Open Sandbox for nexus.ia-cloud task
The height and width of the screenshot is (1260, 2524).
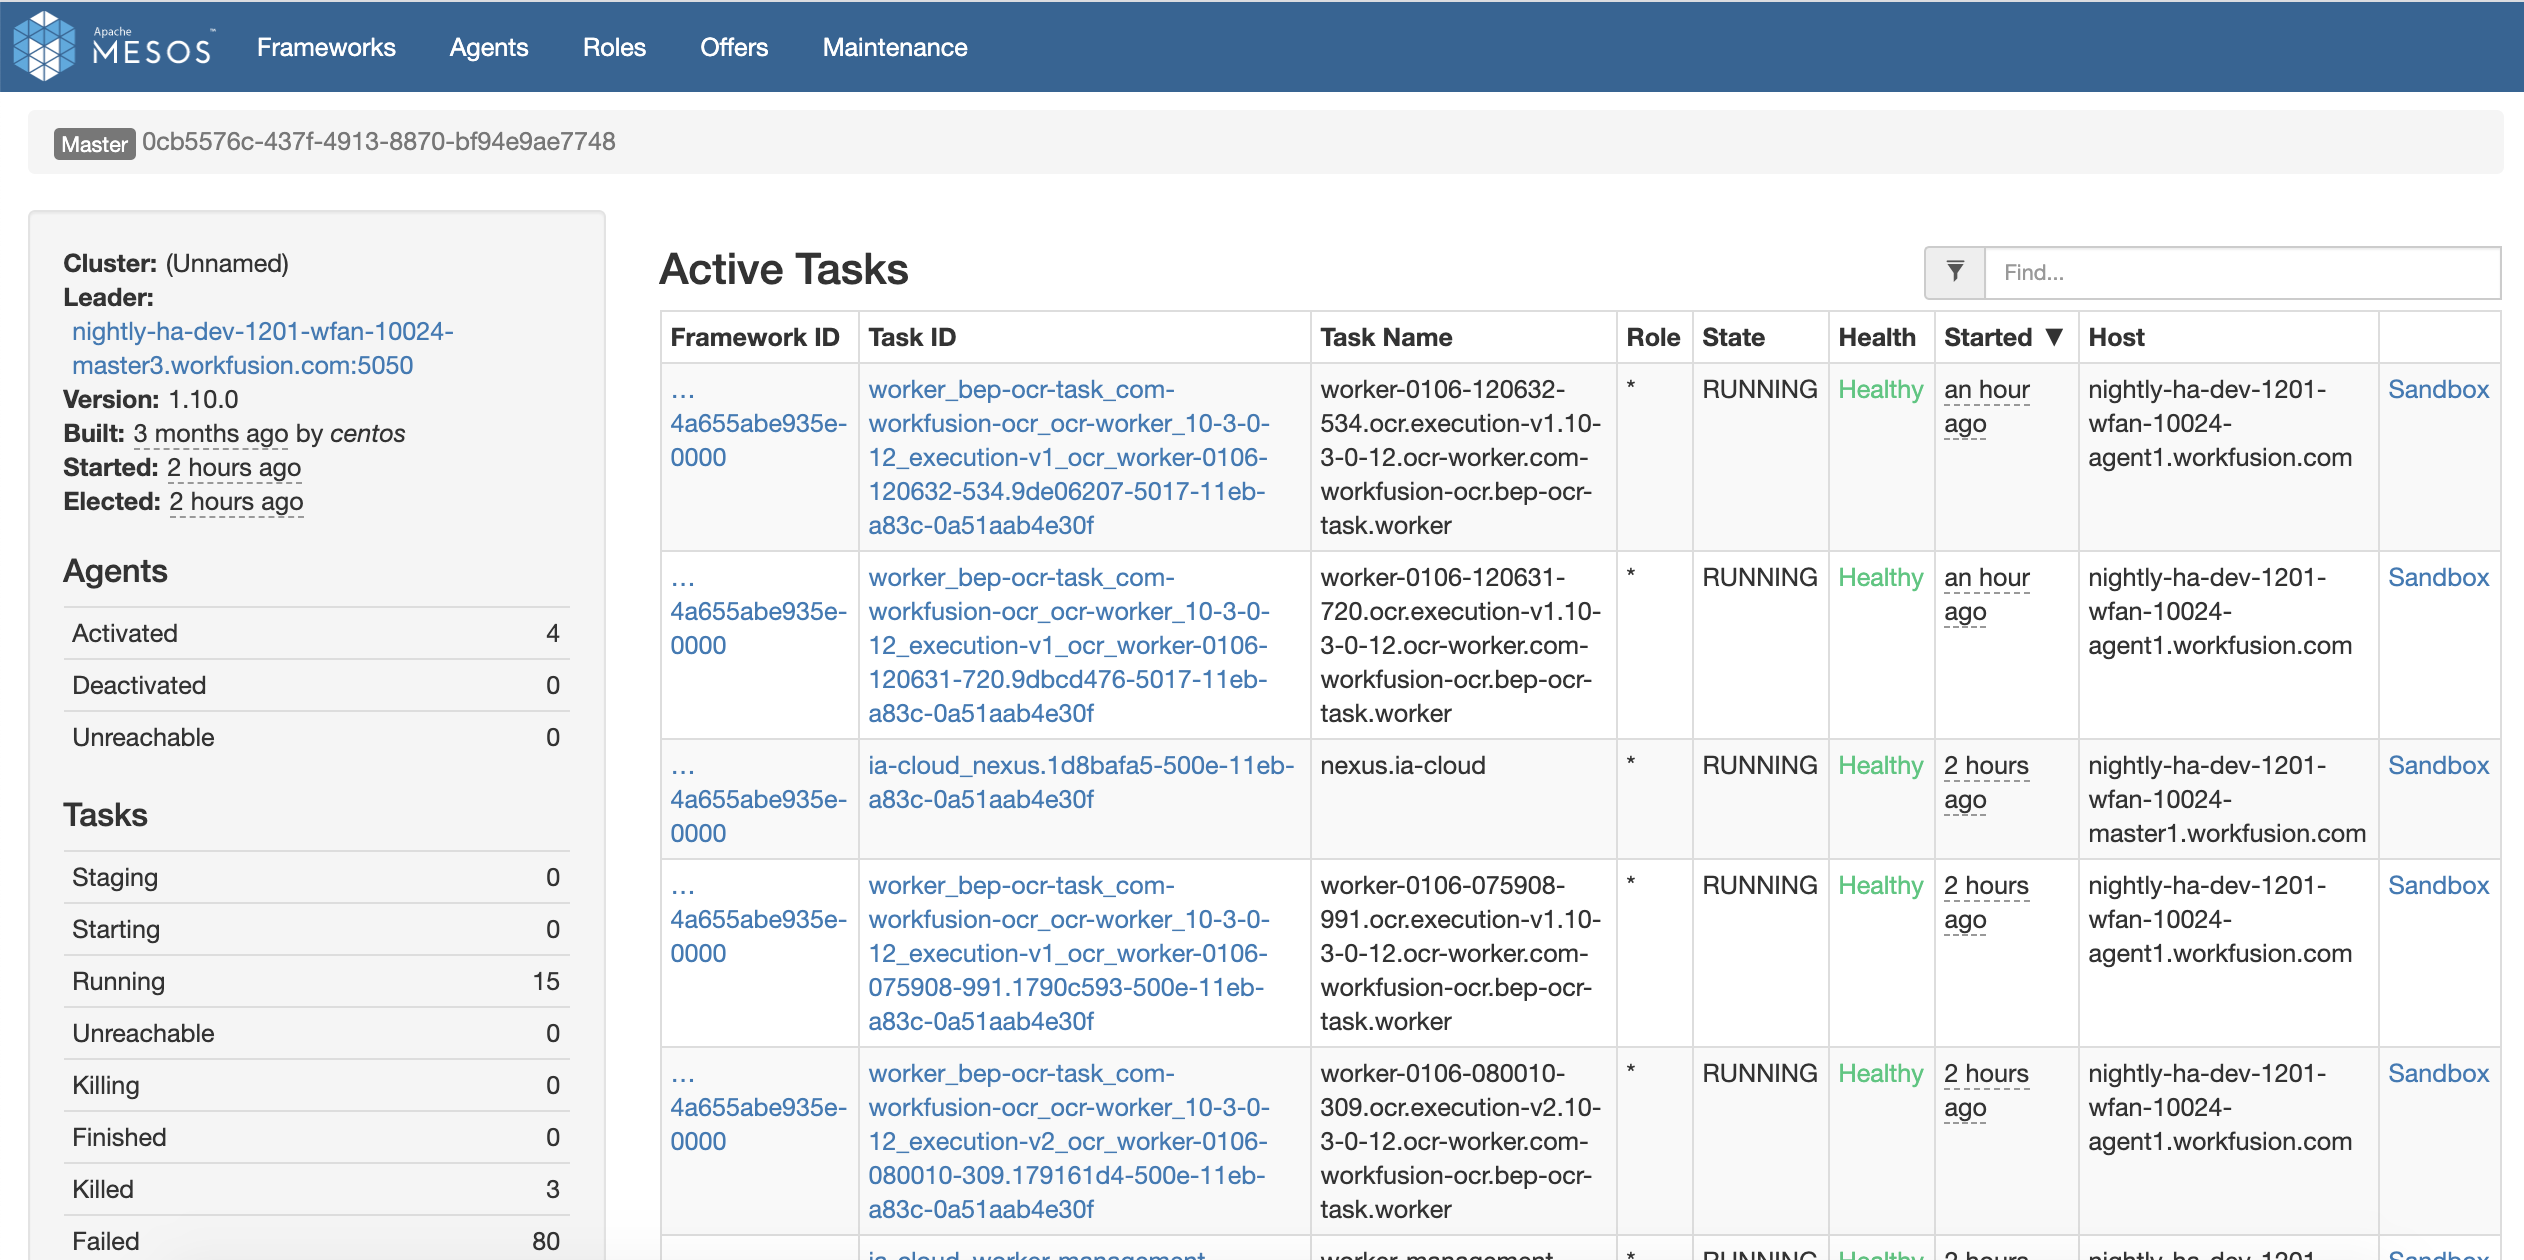click(2438, 765)
